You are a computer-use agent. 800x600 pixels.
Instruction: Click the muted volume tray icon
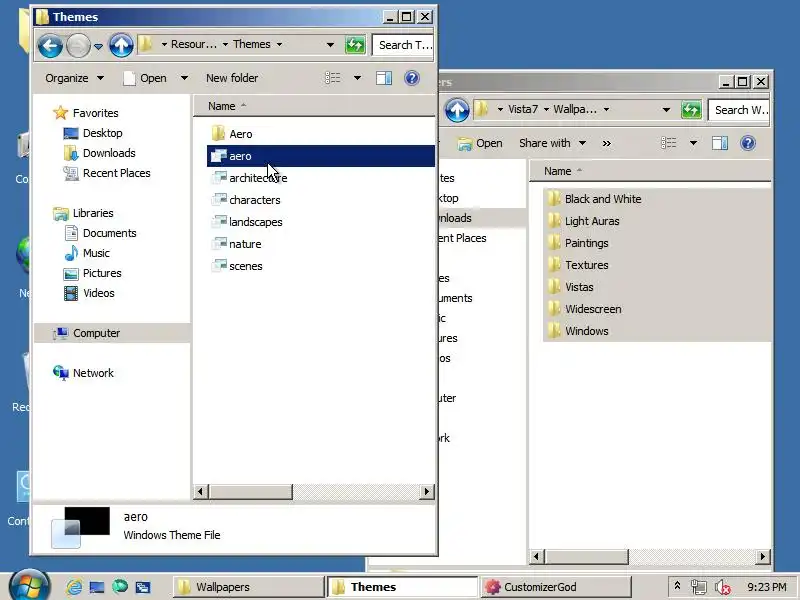coord(722,587)
